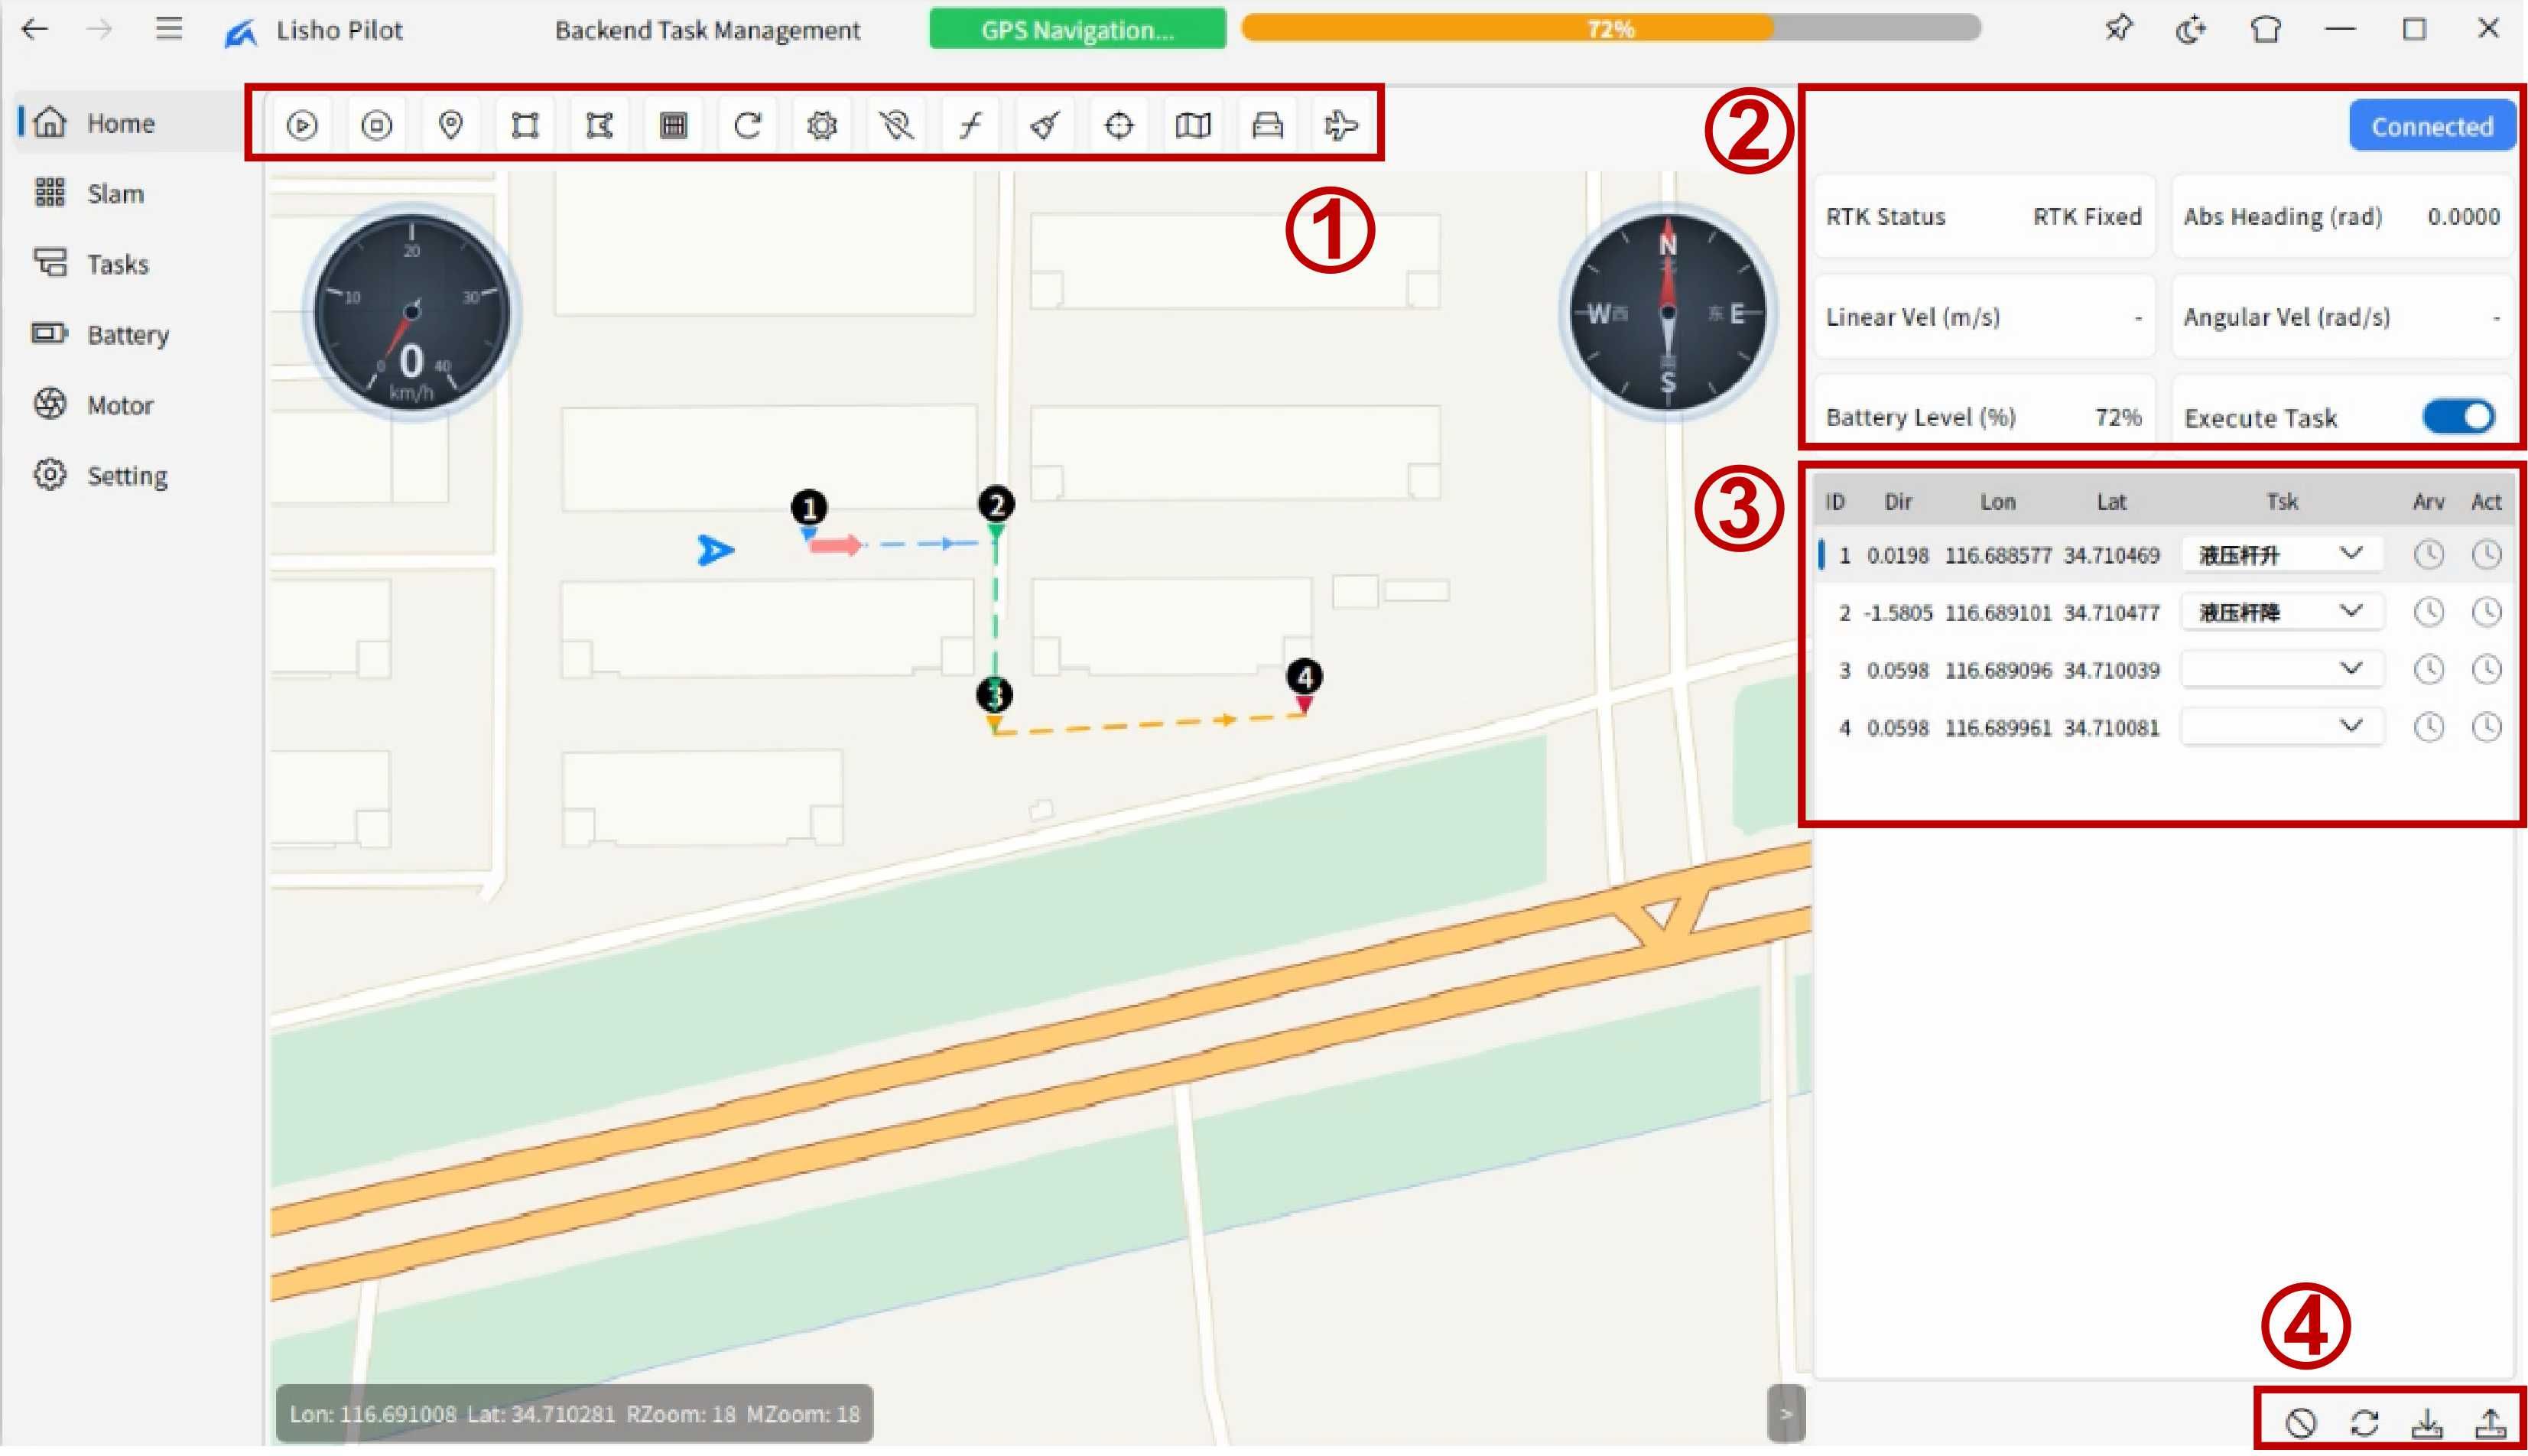Click the download icon at bottom right
The height and width of the screenshot is (1456, 2528).
tap(2427, 1422)
